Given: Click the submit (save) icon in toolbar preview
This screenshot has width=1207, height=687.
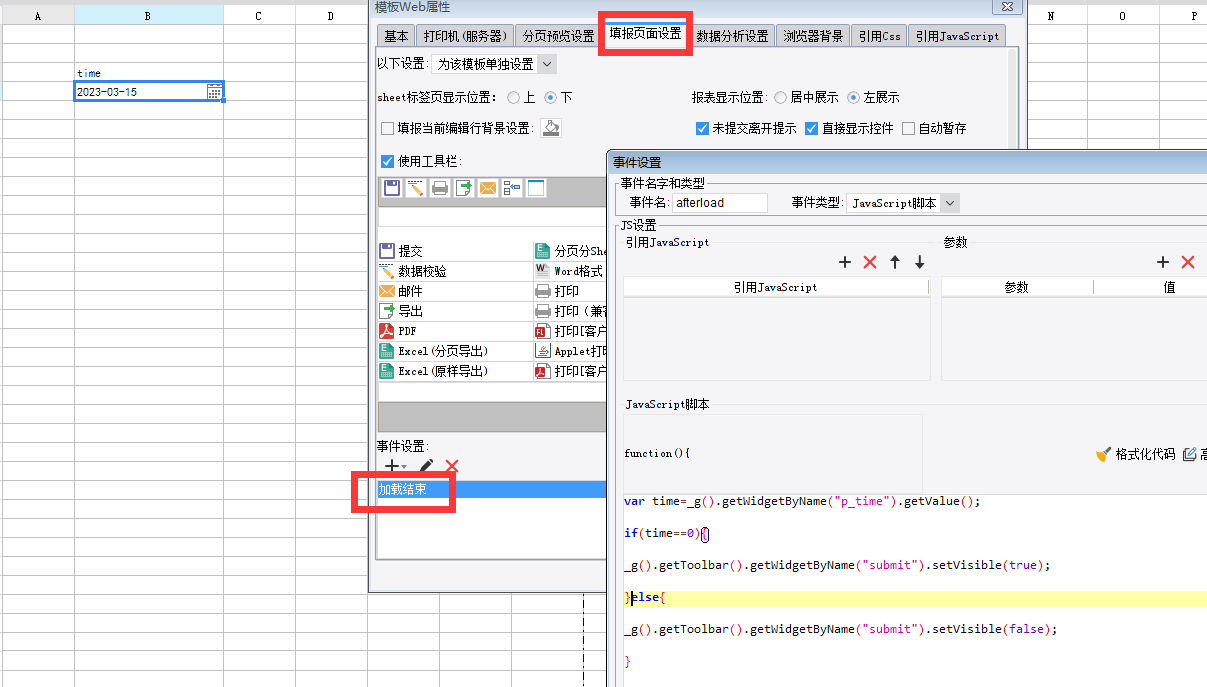Looking at the screenshot, I should pyautogui.click(x=392, y=188).
